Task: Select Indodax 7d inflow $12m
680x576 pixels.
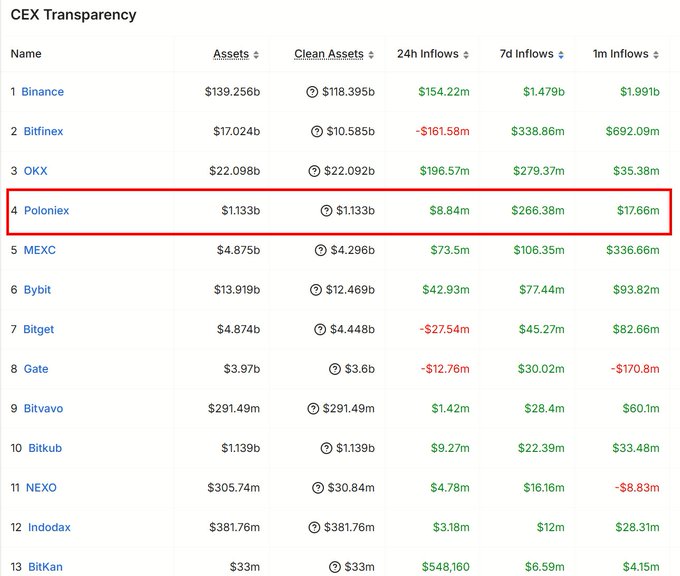Action: (x=551, y=527)
